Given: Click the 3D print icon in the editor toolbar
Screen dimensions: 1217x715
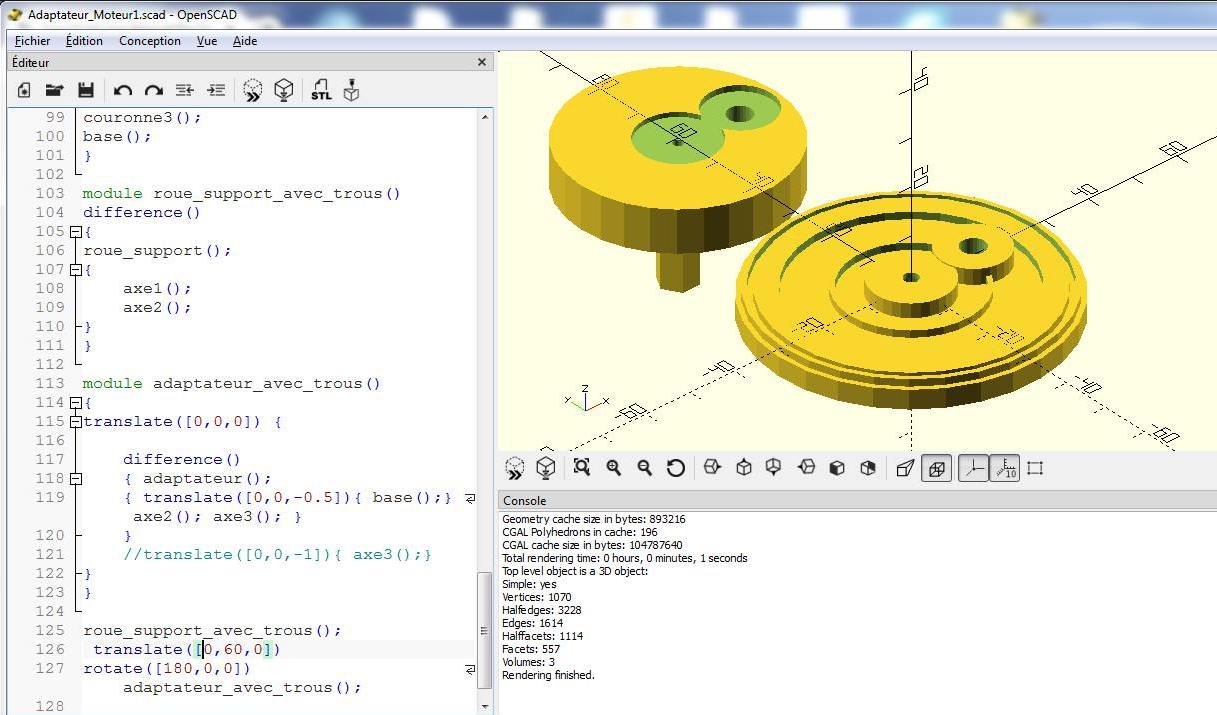Looking at the screenshot, I should click(351, 91).
